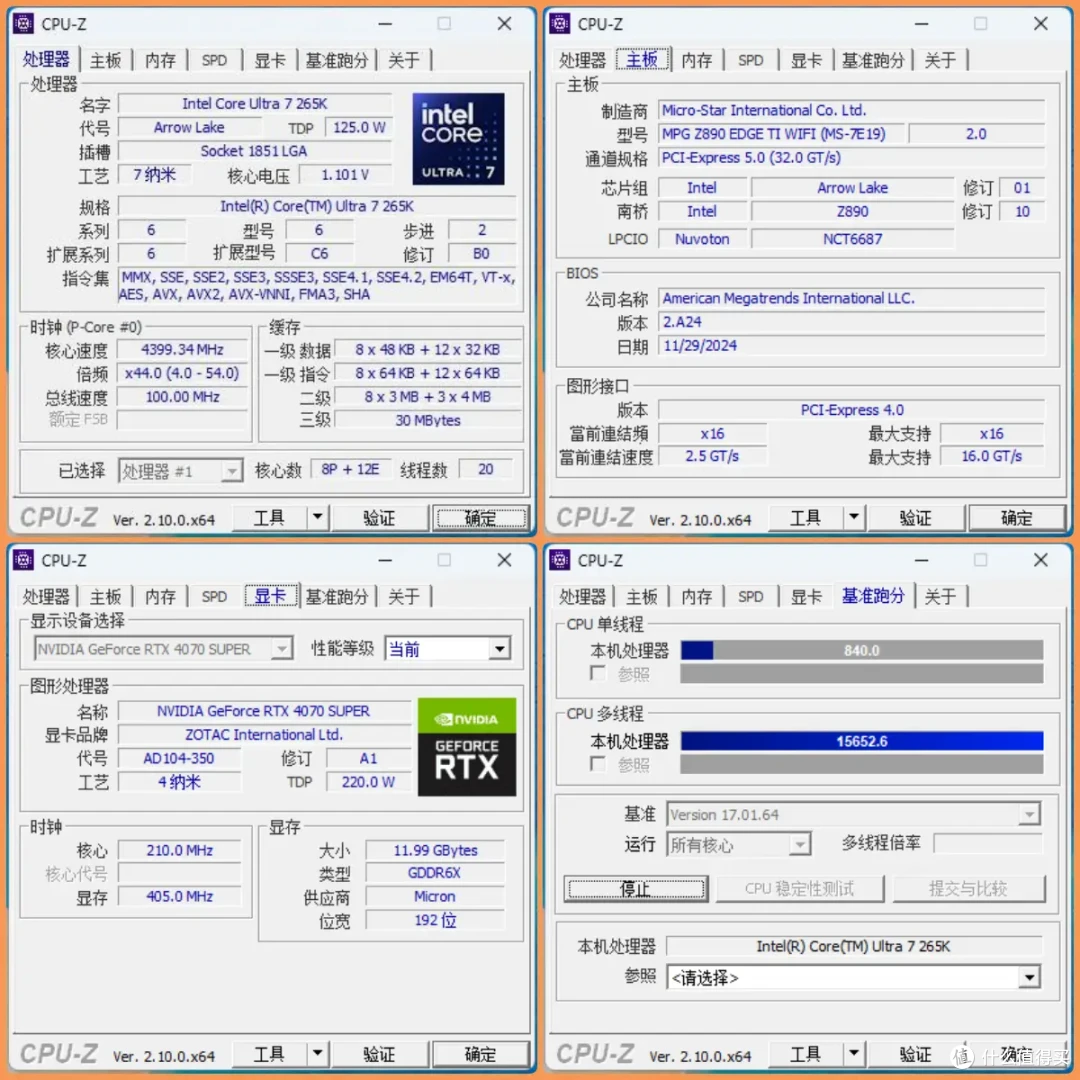
Task: Click CPU 稳定性测试 button
Action: click(800, 889)
